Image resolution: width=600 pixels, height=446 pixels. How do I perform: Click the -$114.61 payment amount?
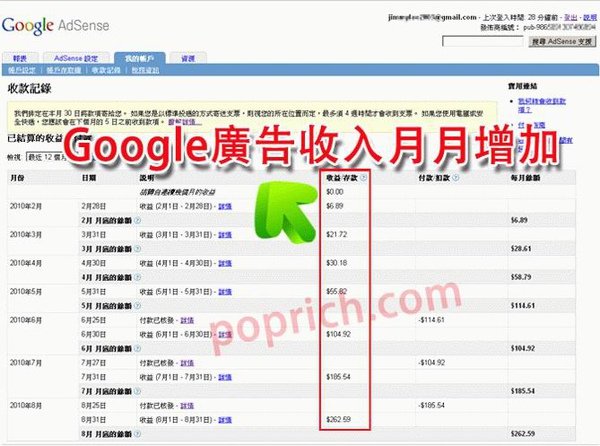(432, 320)
